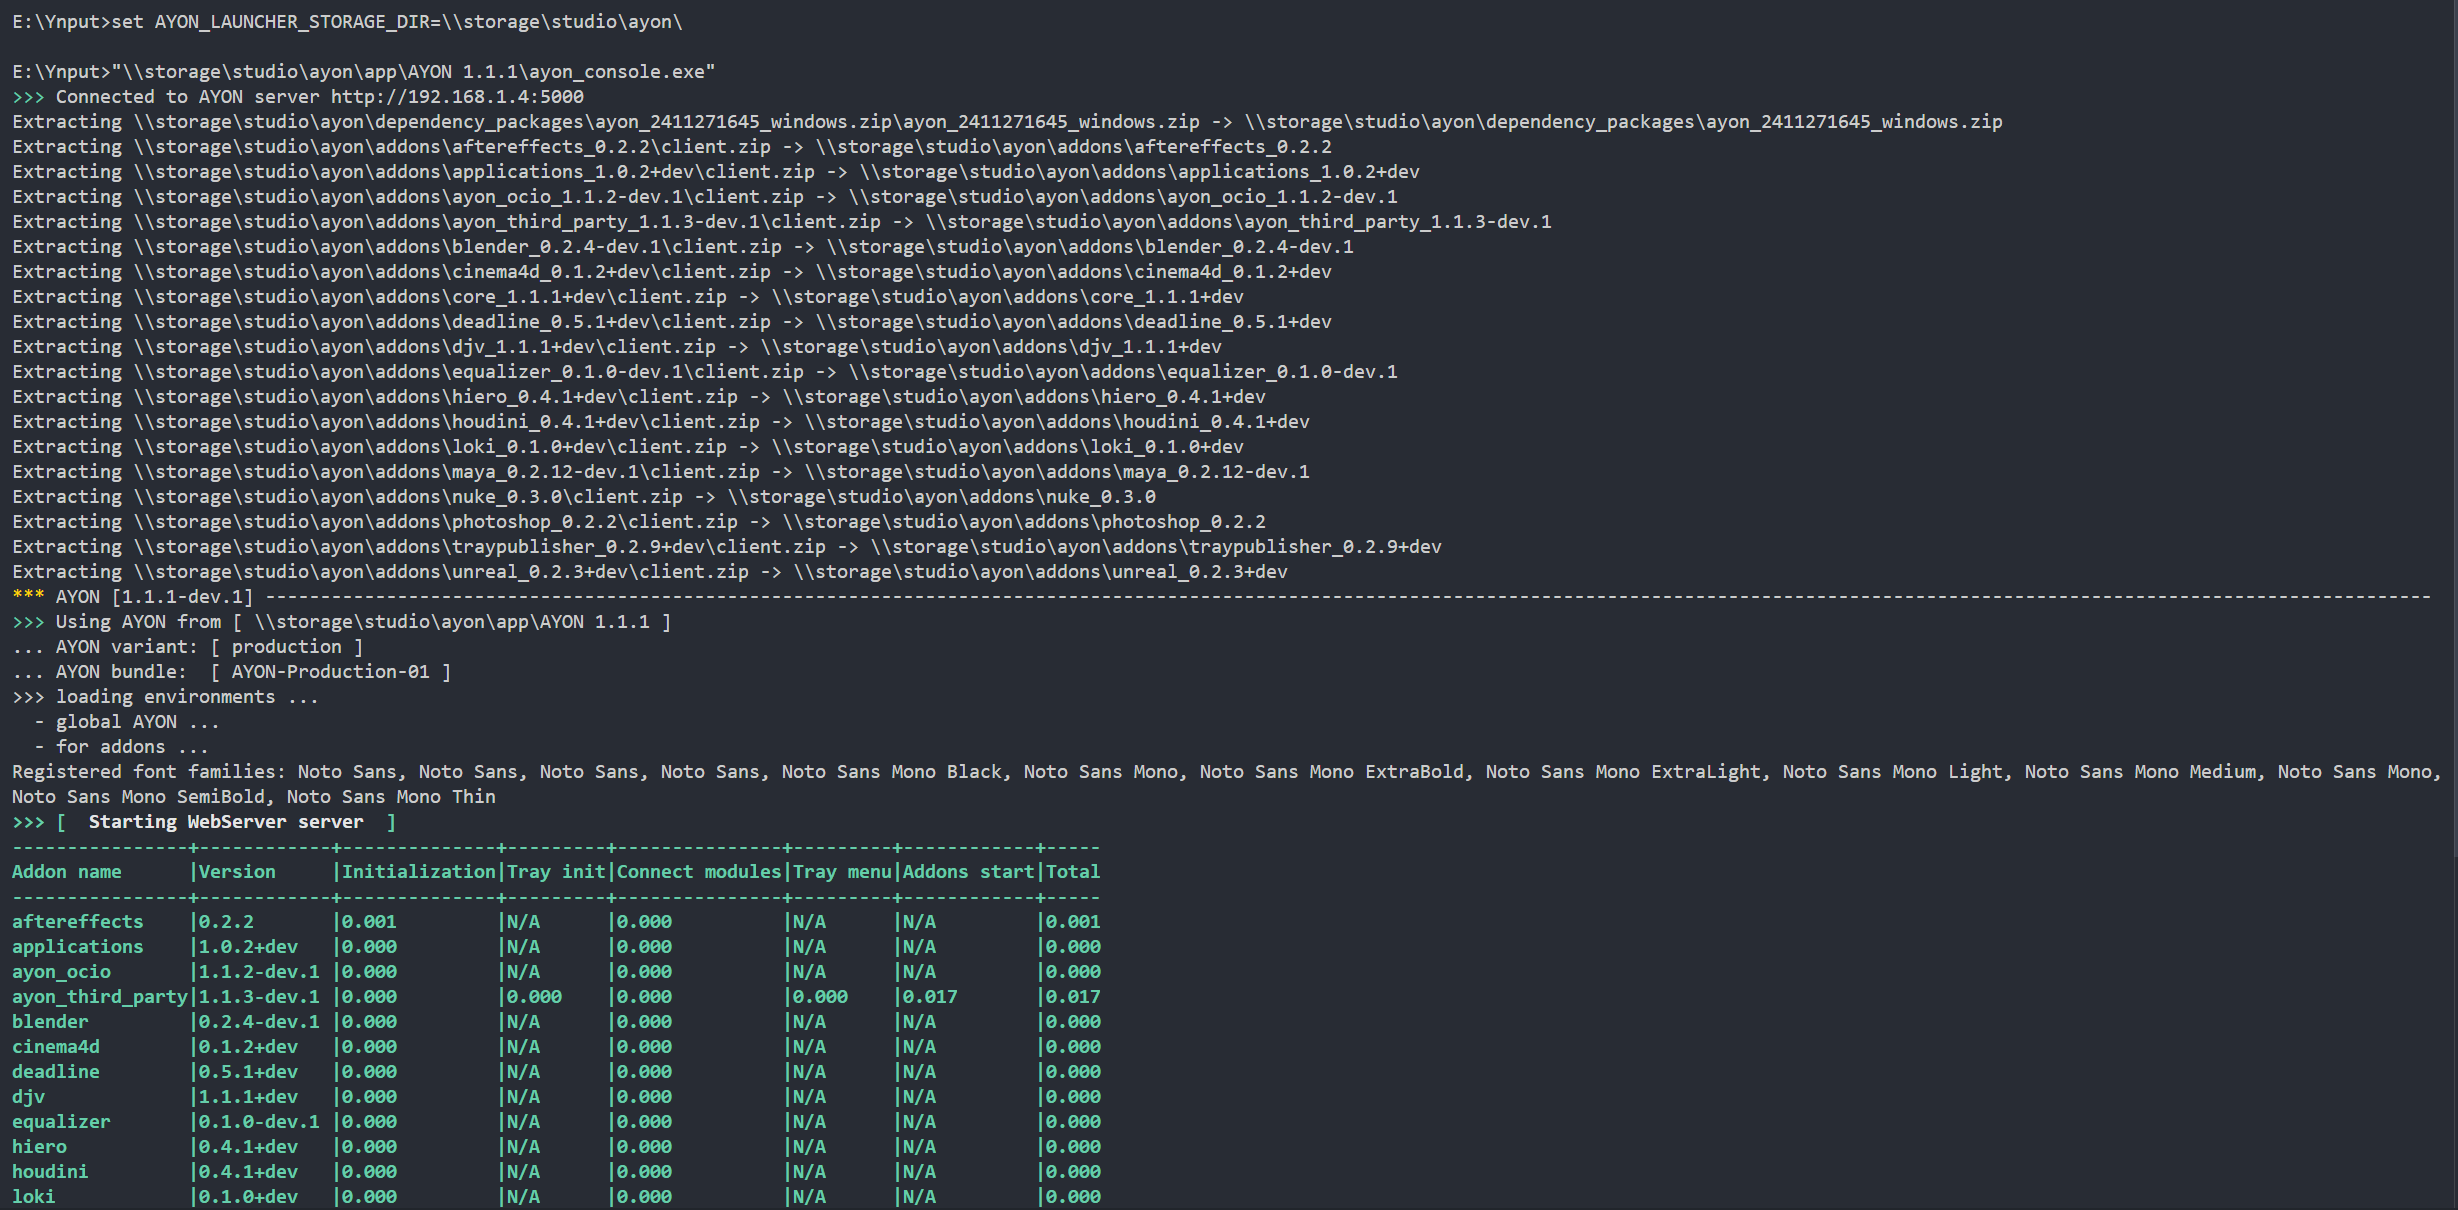Screen dimensions: 2458x1210
Task: Select the Extracting line for loki_0.1.0+dev
Action: pos(628,447)
